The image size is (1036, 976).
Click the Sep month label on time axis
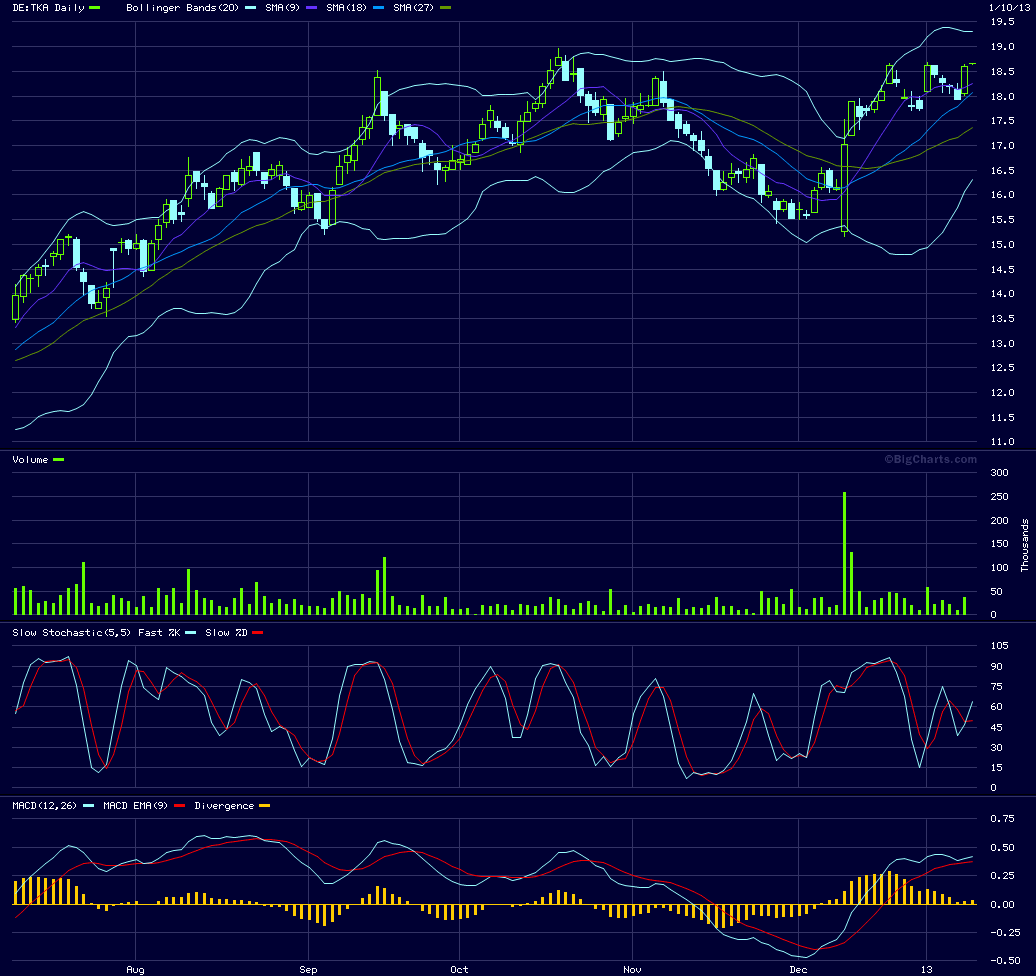click(308, 969)
